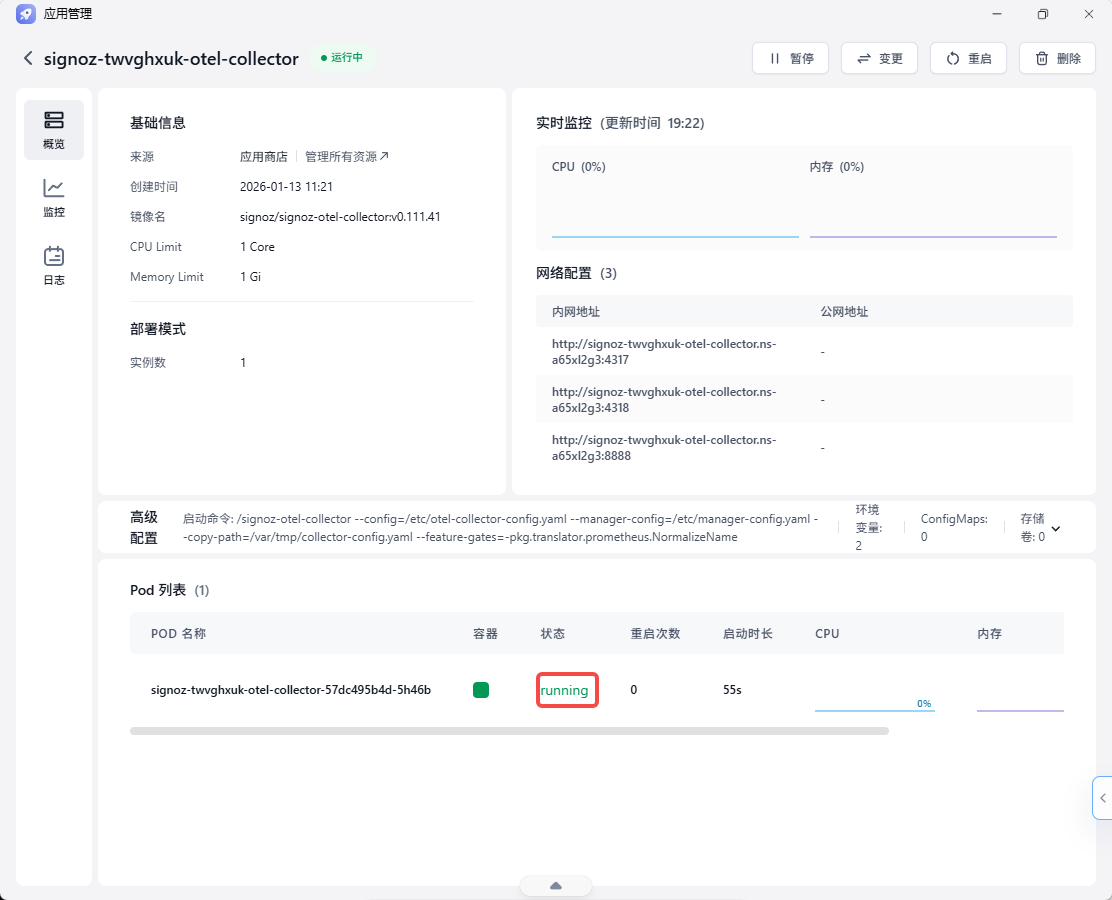The width and height of the screenshot is (1112, 900).
Task: Restart the app via 重启 button
Action: 969,58
